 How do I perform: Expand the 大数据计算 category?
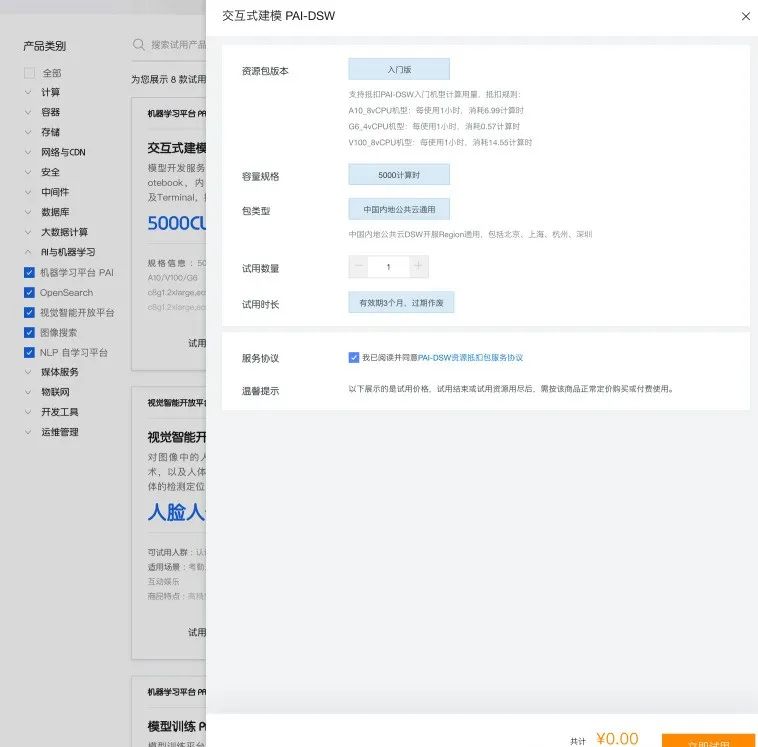28,232
